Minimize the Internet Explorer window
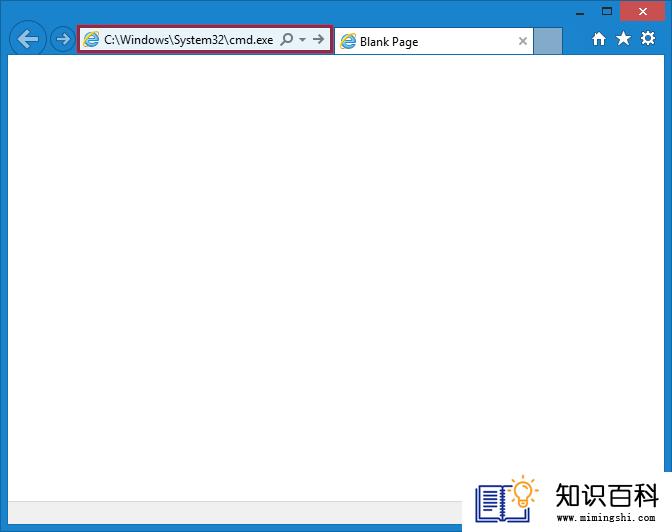672x532 pixels. (x=580, y=12)
